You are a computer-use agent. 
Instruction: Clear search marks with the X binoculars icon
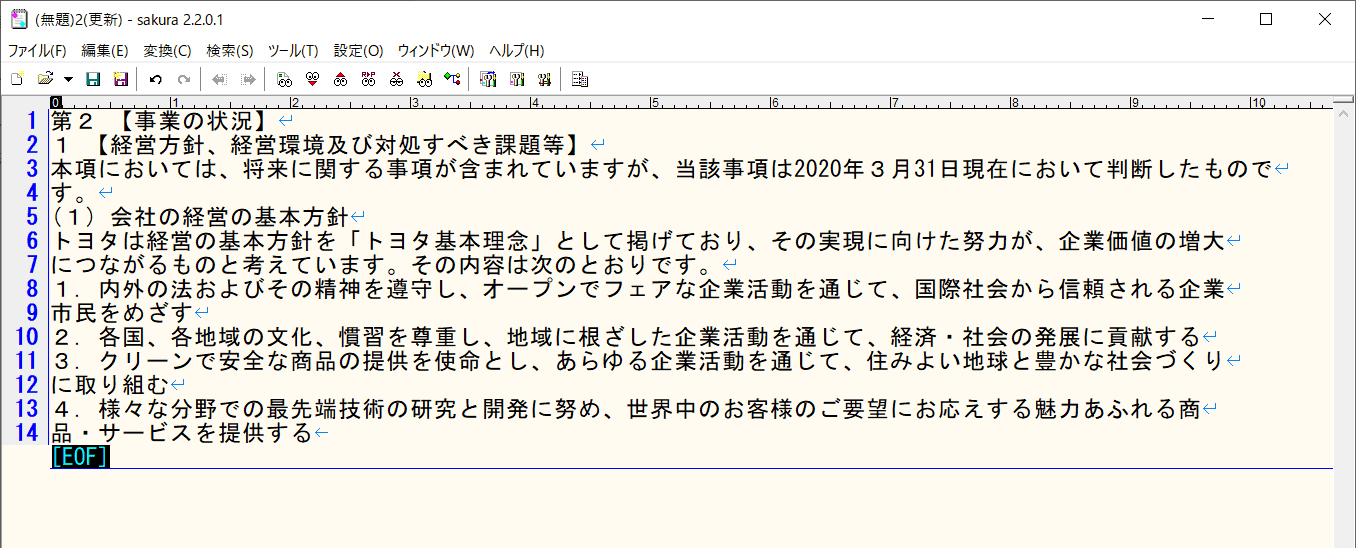pyautogui.click(x=396, y=79)
